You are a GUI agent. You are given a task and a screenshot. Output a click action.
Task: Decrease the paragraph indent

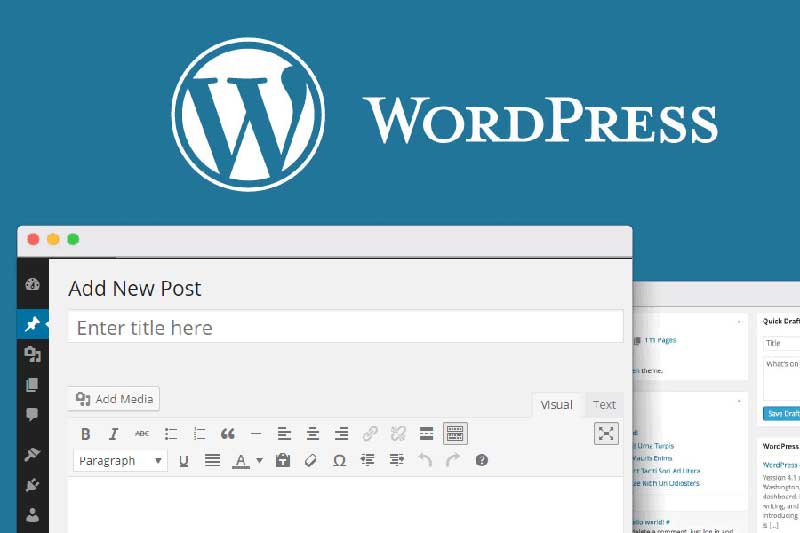tap(367, 461)
